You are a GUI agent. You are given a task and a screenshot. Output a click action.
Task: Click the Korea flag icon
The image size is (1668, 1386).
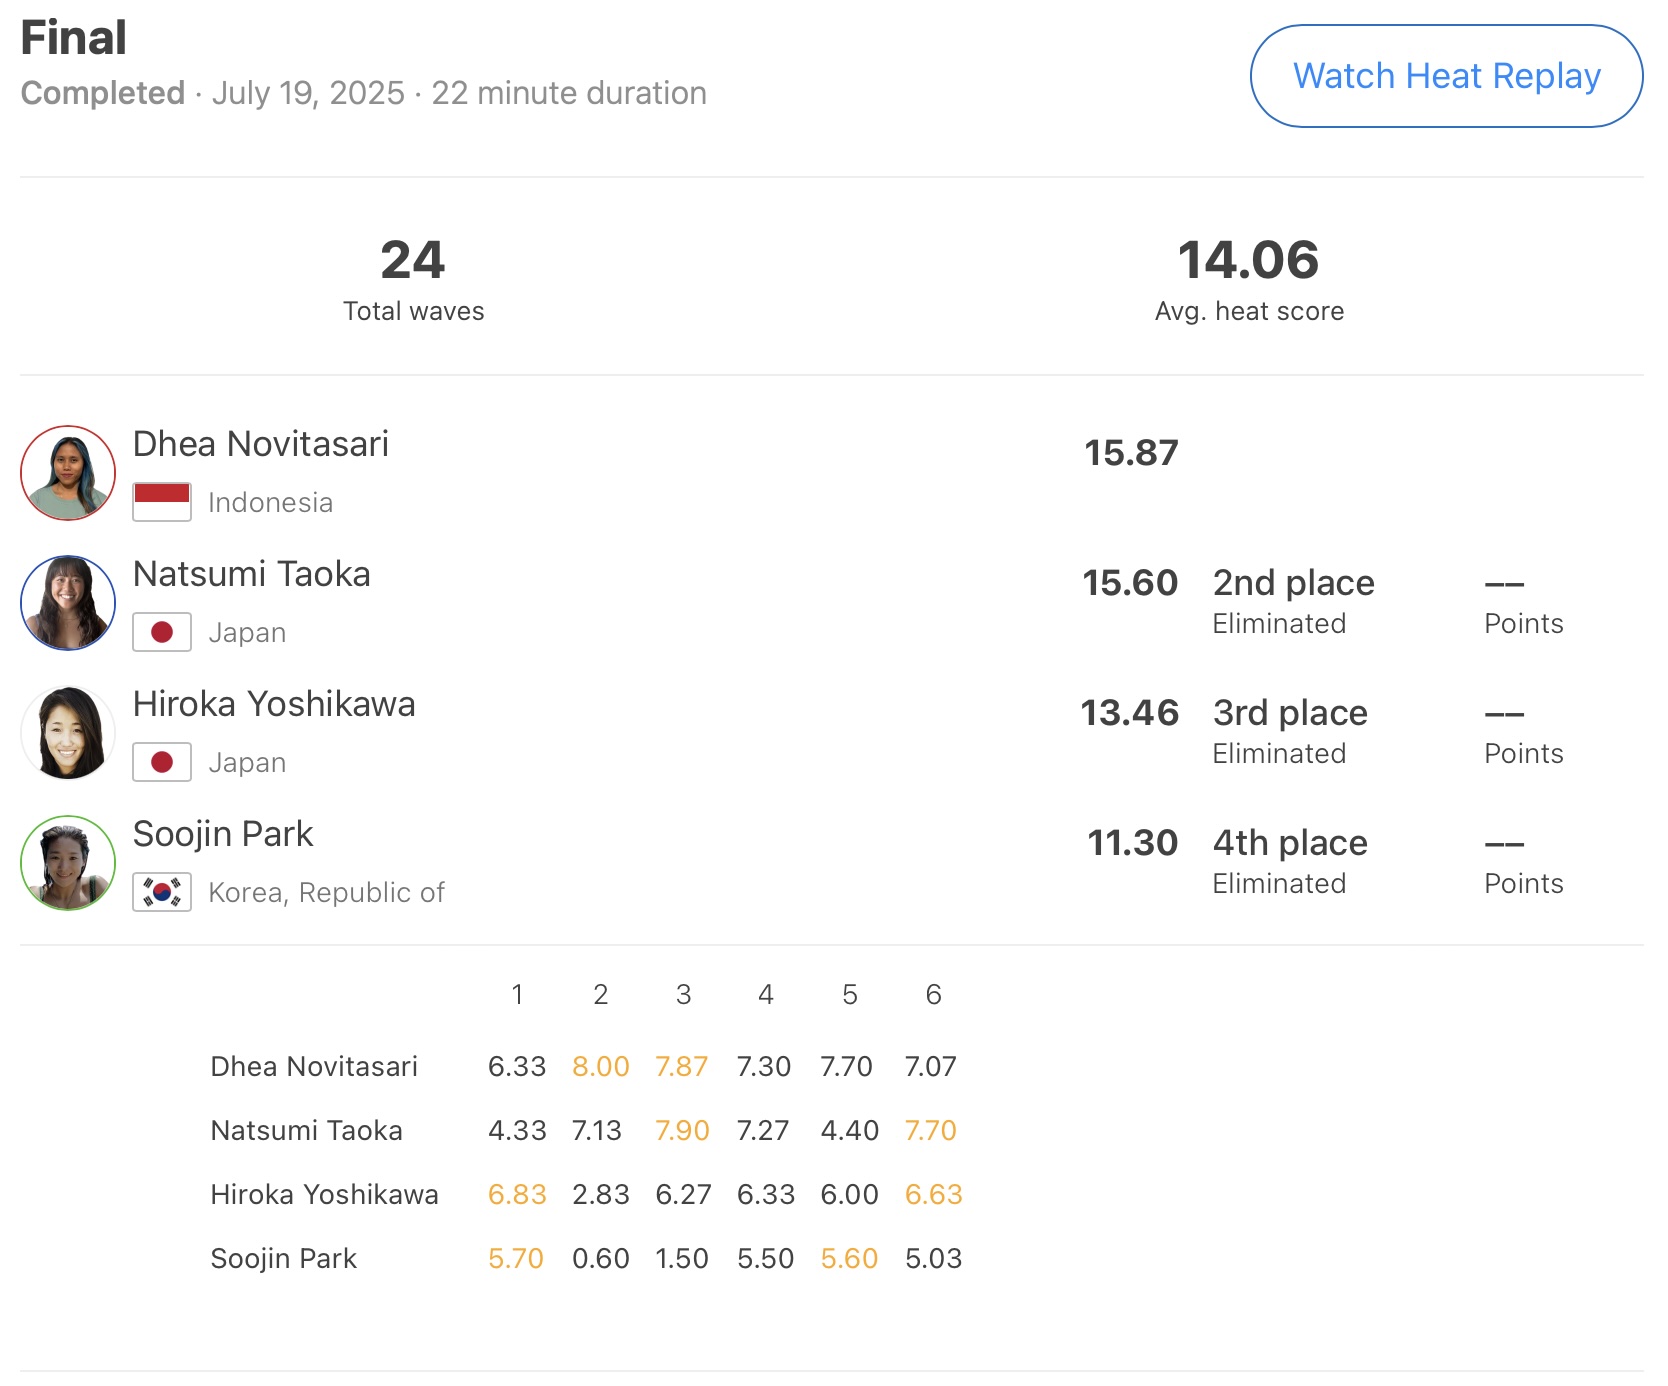point(162,892)
